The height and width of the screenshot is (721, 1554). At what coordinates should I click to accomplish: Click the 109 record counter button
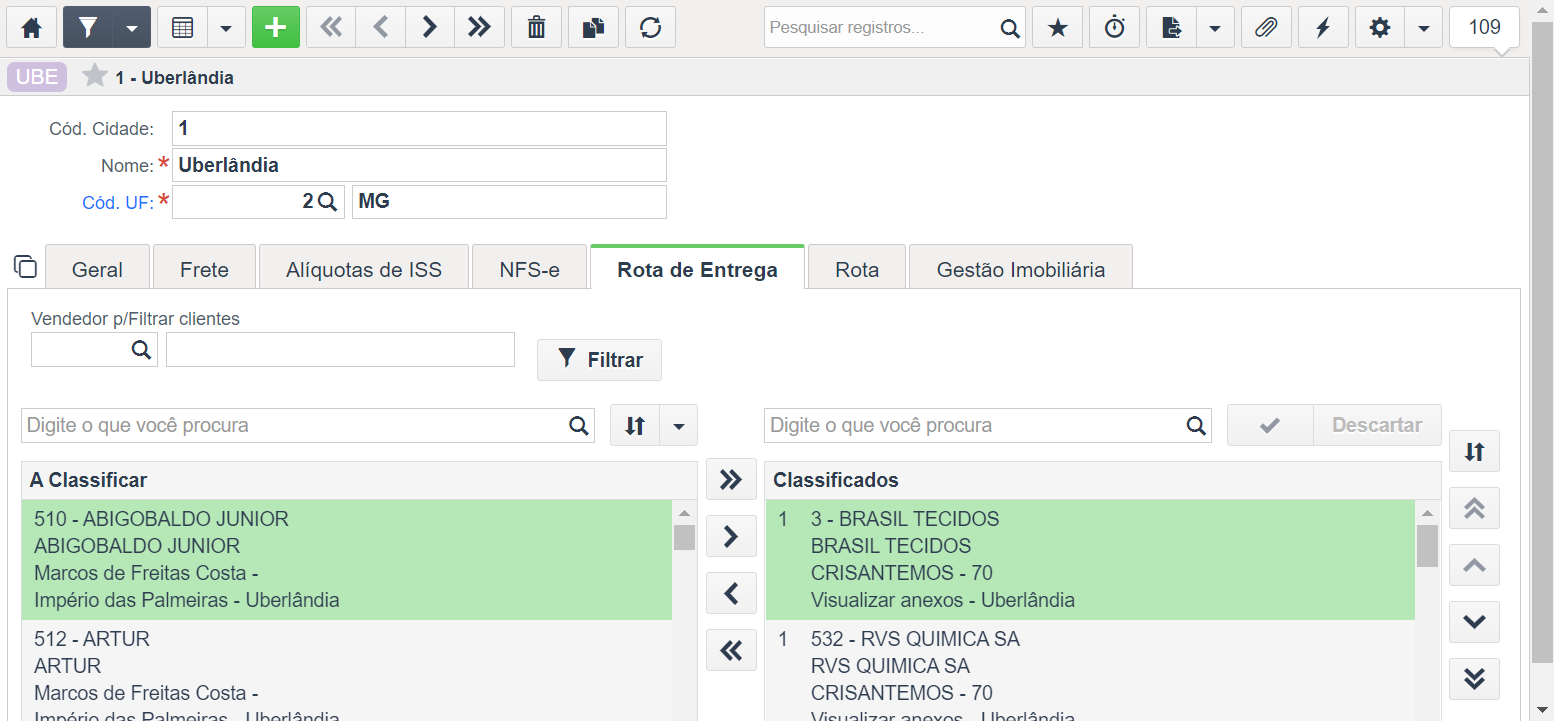coord(1485,27)
